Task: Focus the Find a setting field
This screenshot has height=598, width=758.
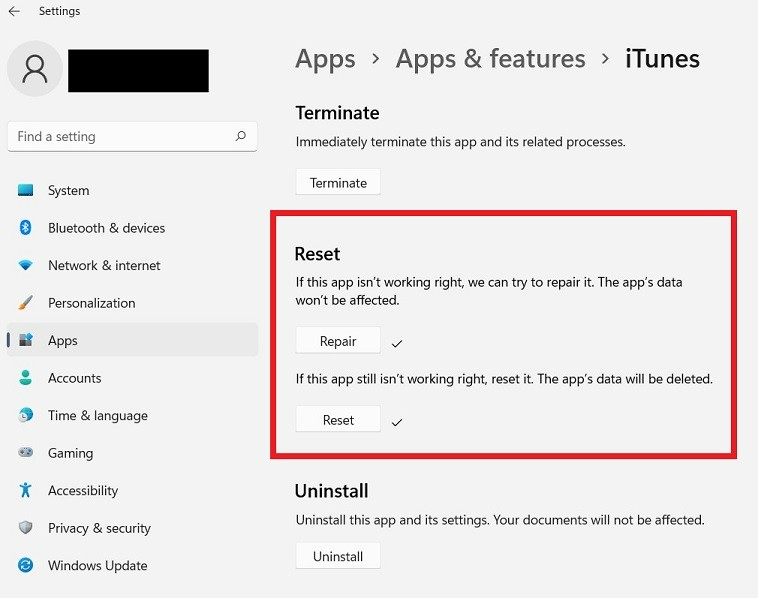Action: [132, 136]
